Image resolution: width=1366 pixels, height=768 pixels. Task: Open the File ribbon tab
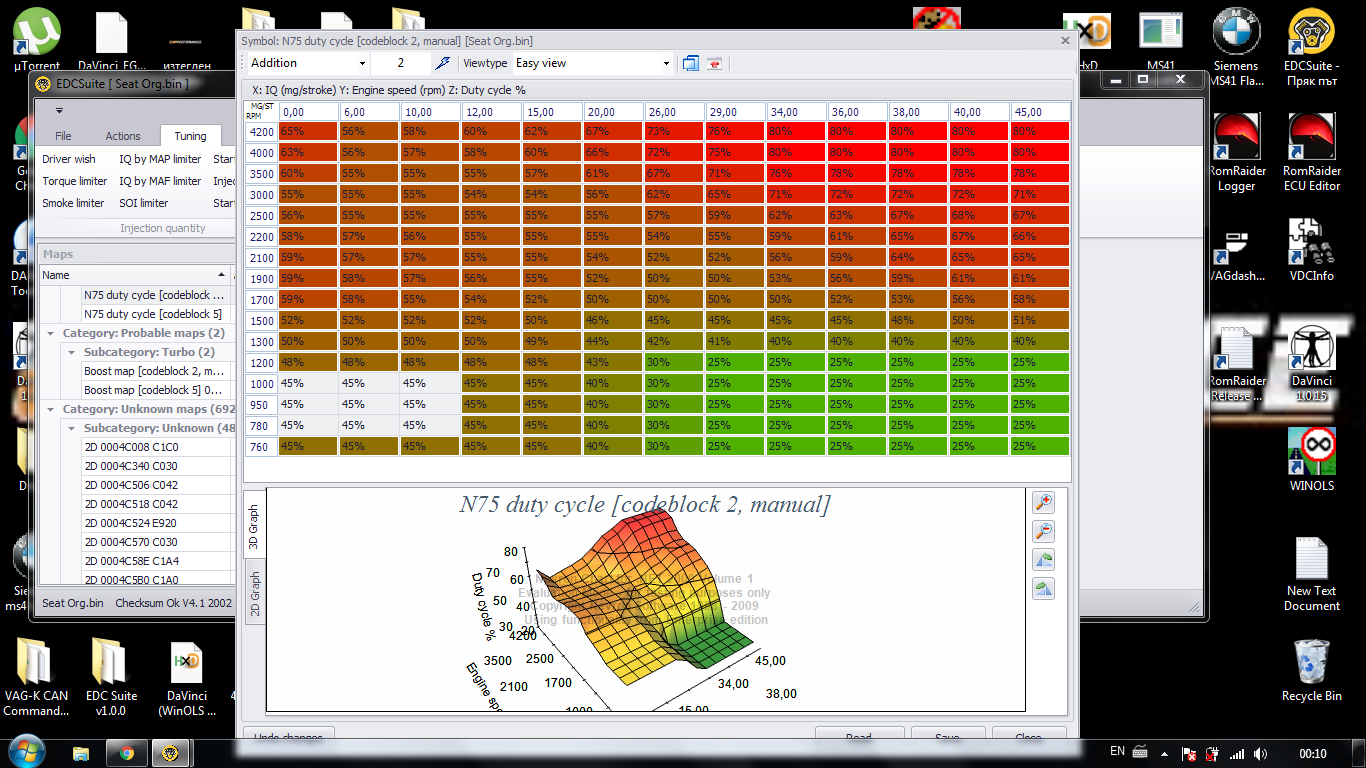coord(63,136)
